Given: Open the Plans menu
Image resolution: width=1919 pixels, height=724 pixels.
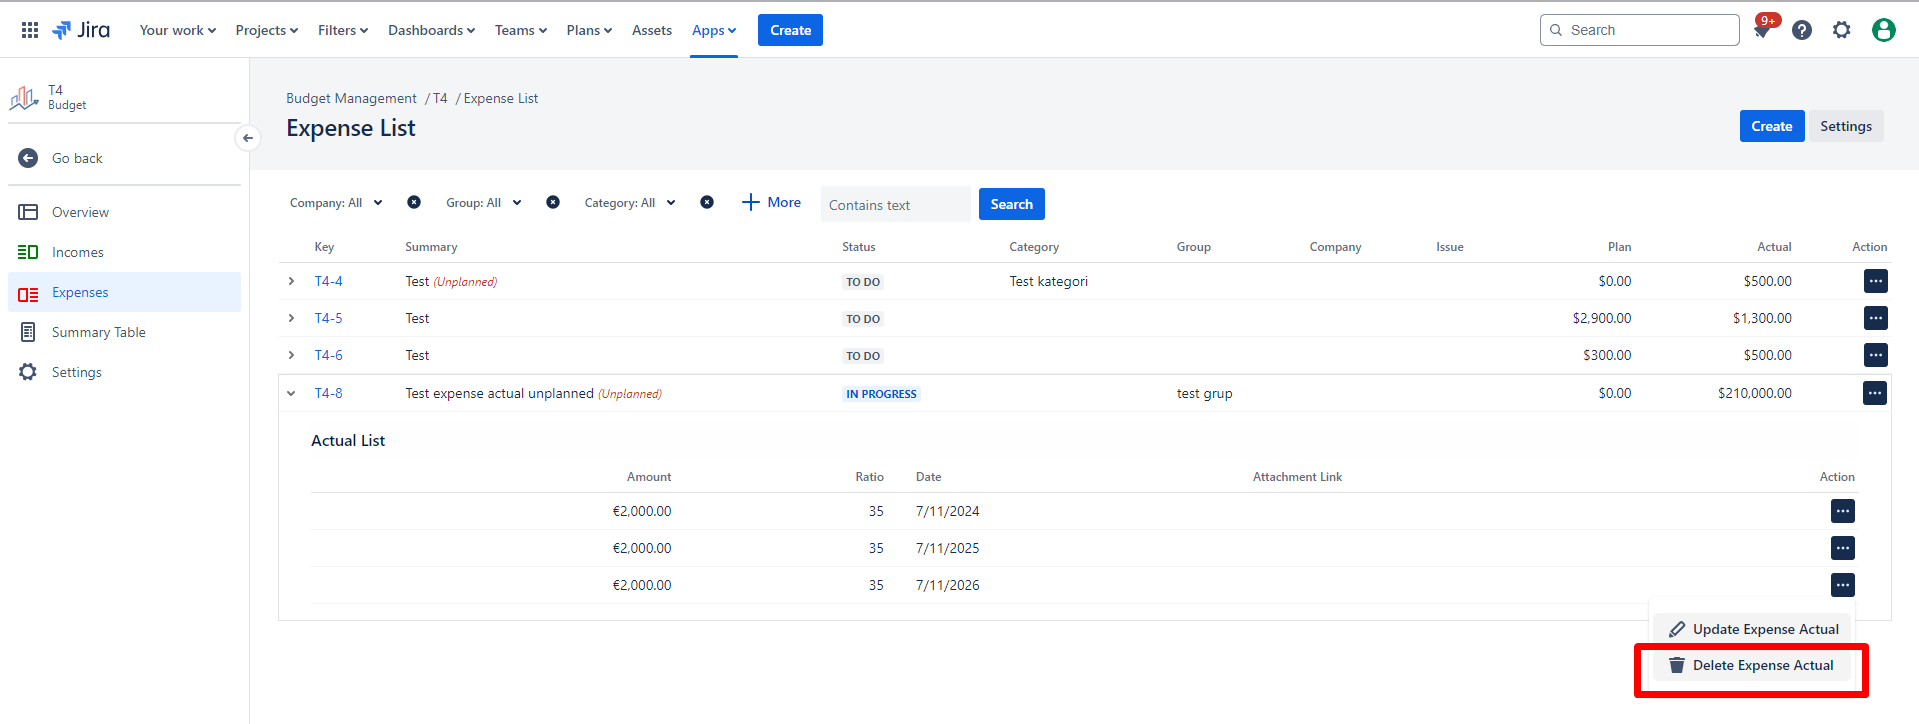Looking at the screenshot, I should point(589,30).
